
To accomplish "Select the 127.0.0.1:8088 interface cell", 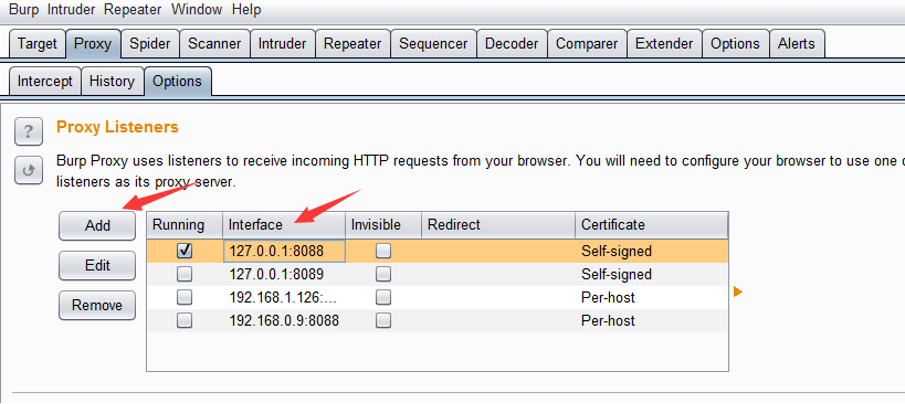I will coord(284,251).
